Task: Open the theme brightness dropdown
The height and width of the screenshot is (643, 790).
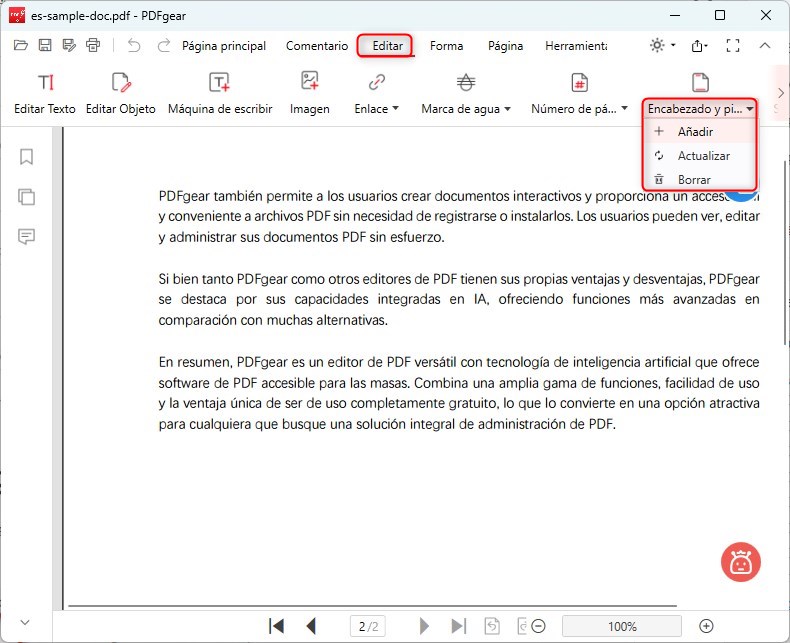Action: click(x=662, y=45)
